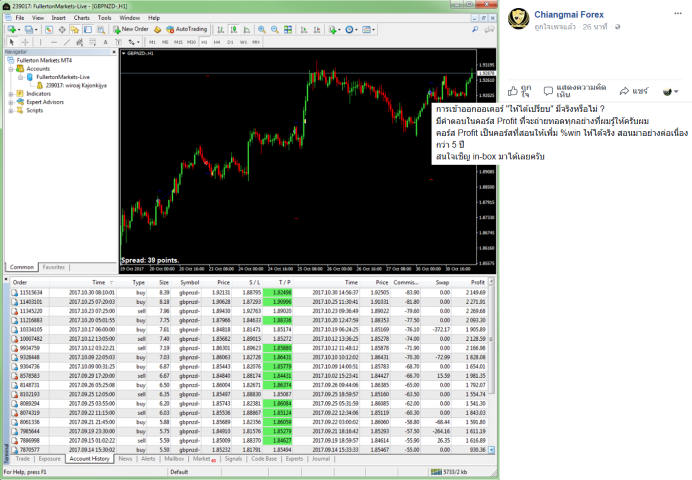This screenshot has width=692, height=480.
Task: Open the File menu
Action: tap(20, 18)
